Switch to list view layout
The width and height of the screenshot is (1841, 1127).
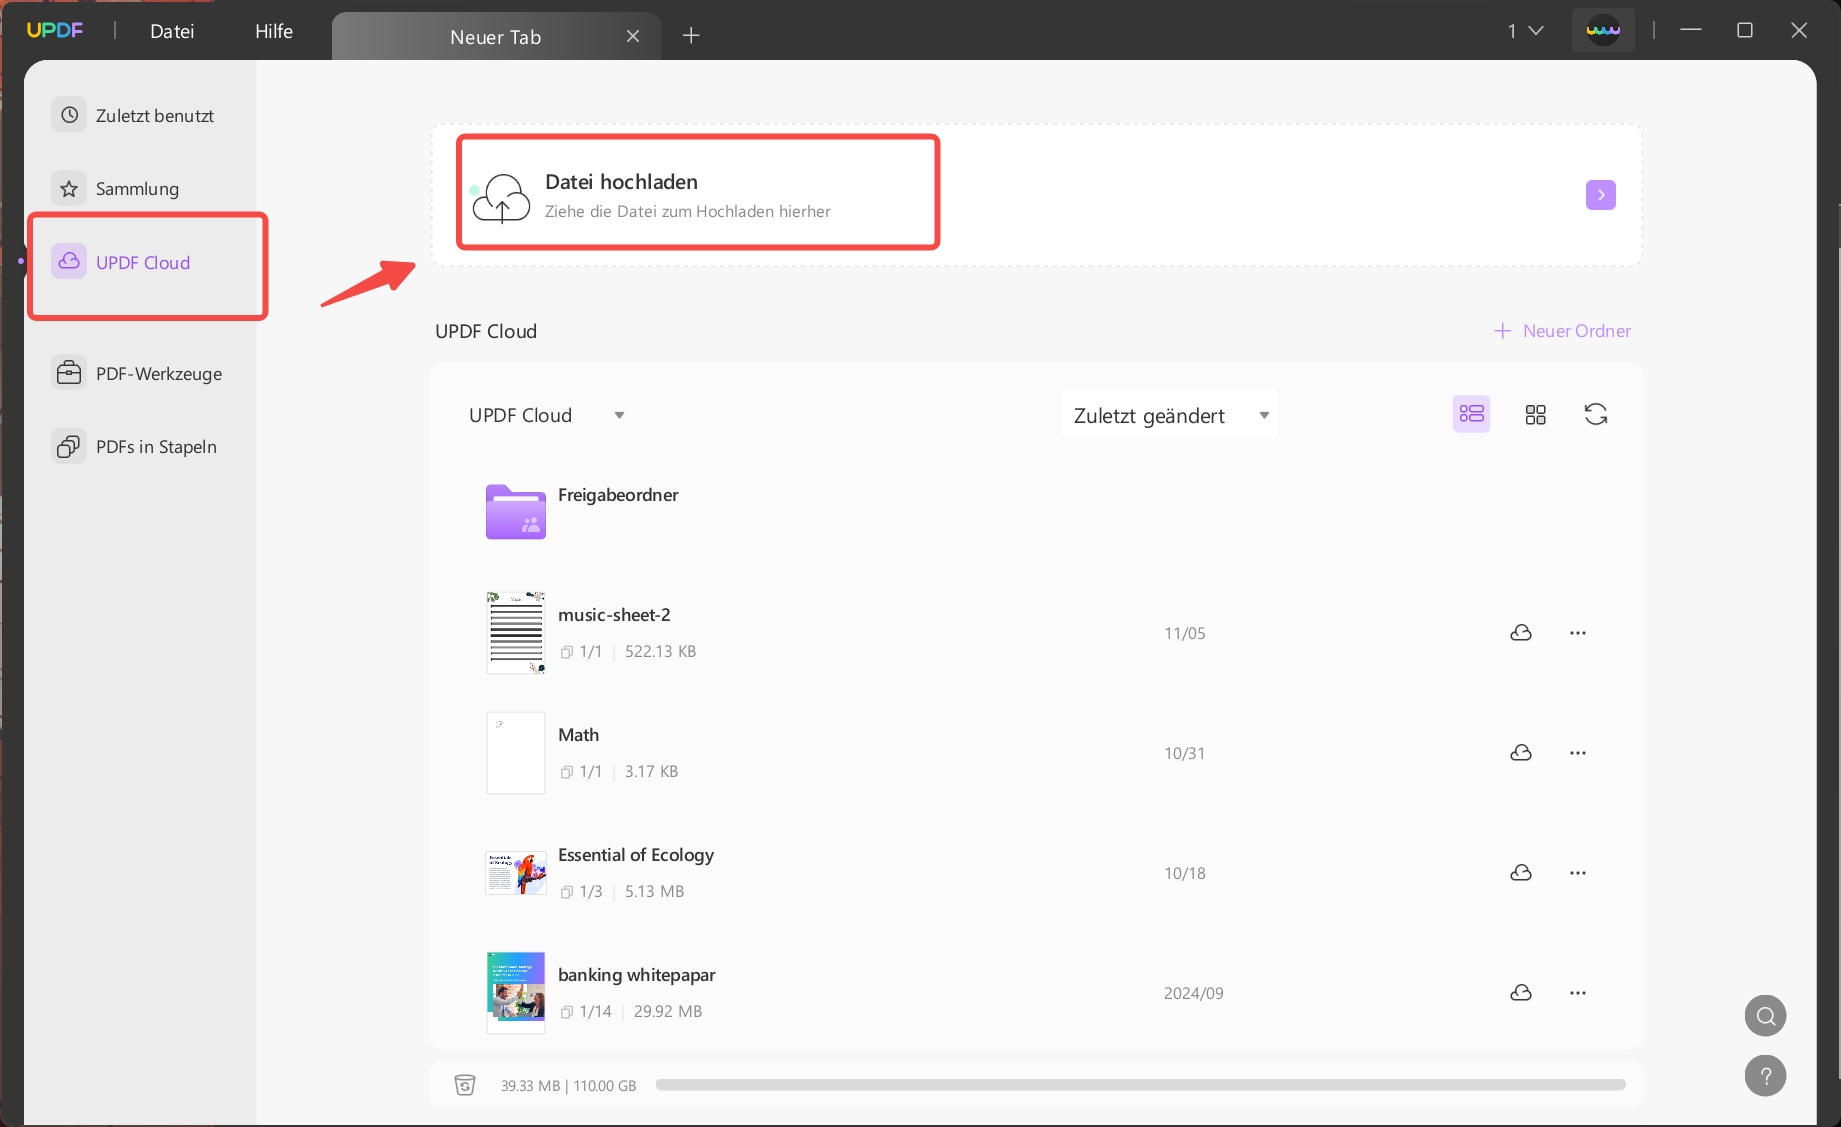pos(1471,414)
